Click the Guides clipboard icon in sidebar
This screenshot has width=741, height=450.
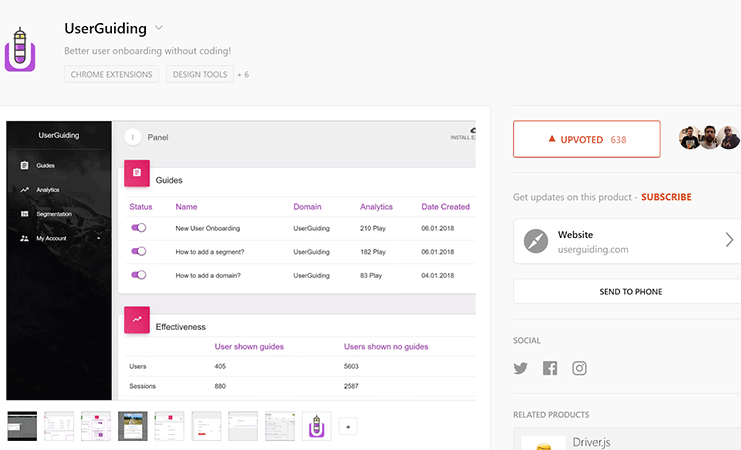pos(25,165)
